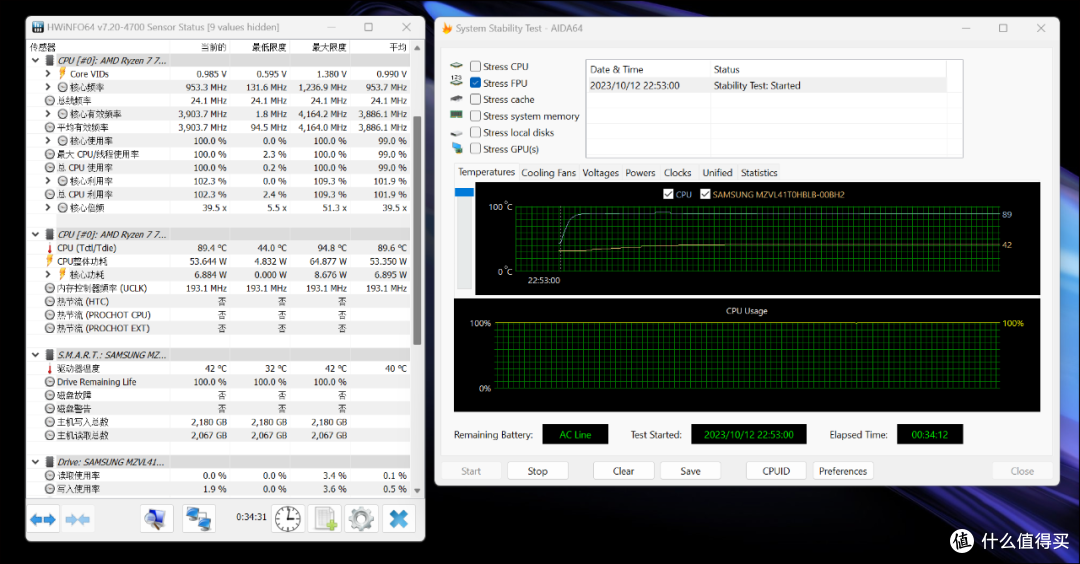Open Clocks tab

[677, 173]
